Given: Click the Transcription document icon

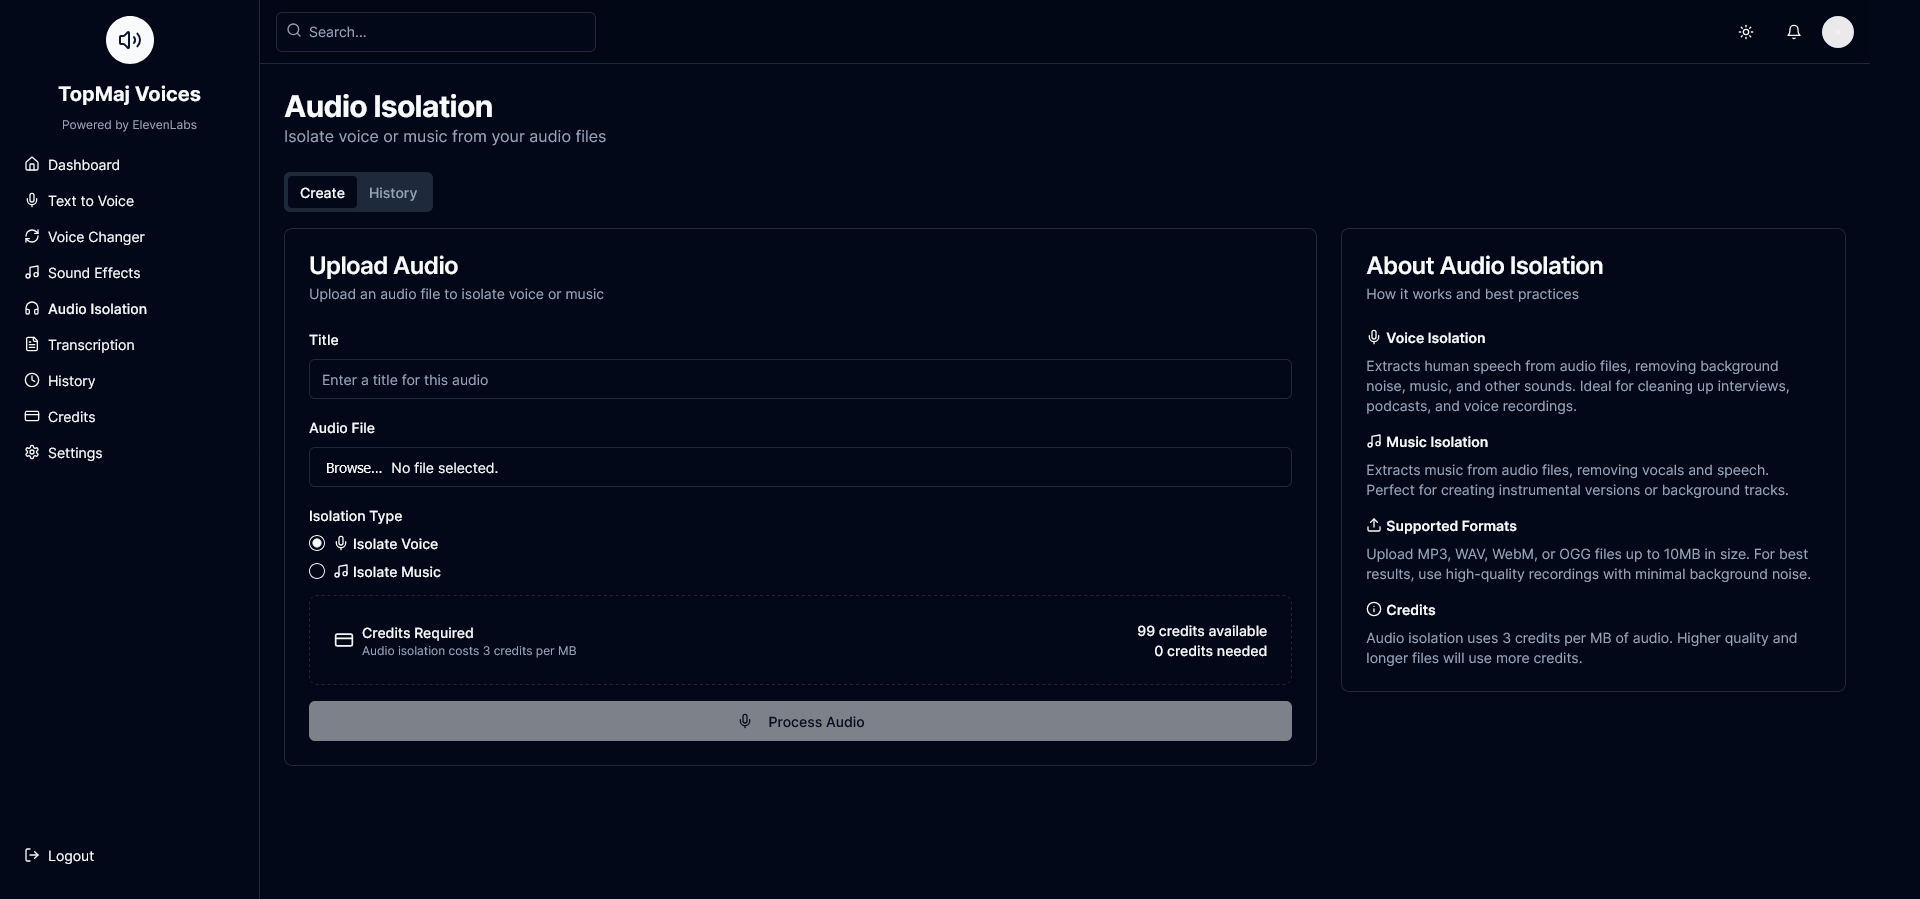Looking at the screenshot, I should (x=32, y=344).
